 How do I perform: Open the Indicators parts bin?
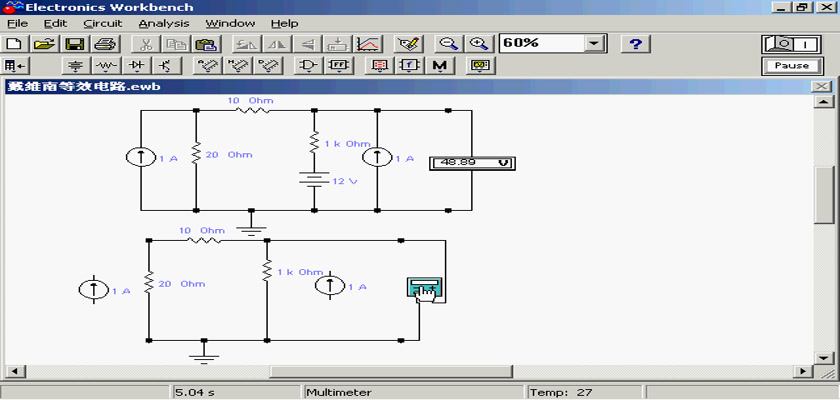point(379,66)
